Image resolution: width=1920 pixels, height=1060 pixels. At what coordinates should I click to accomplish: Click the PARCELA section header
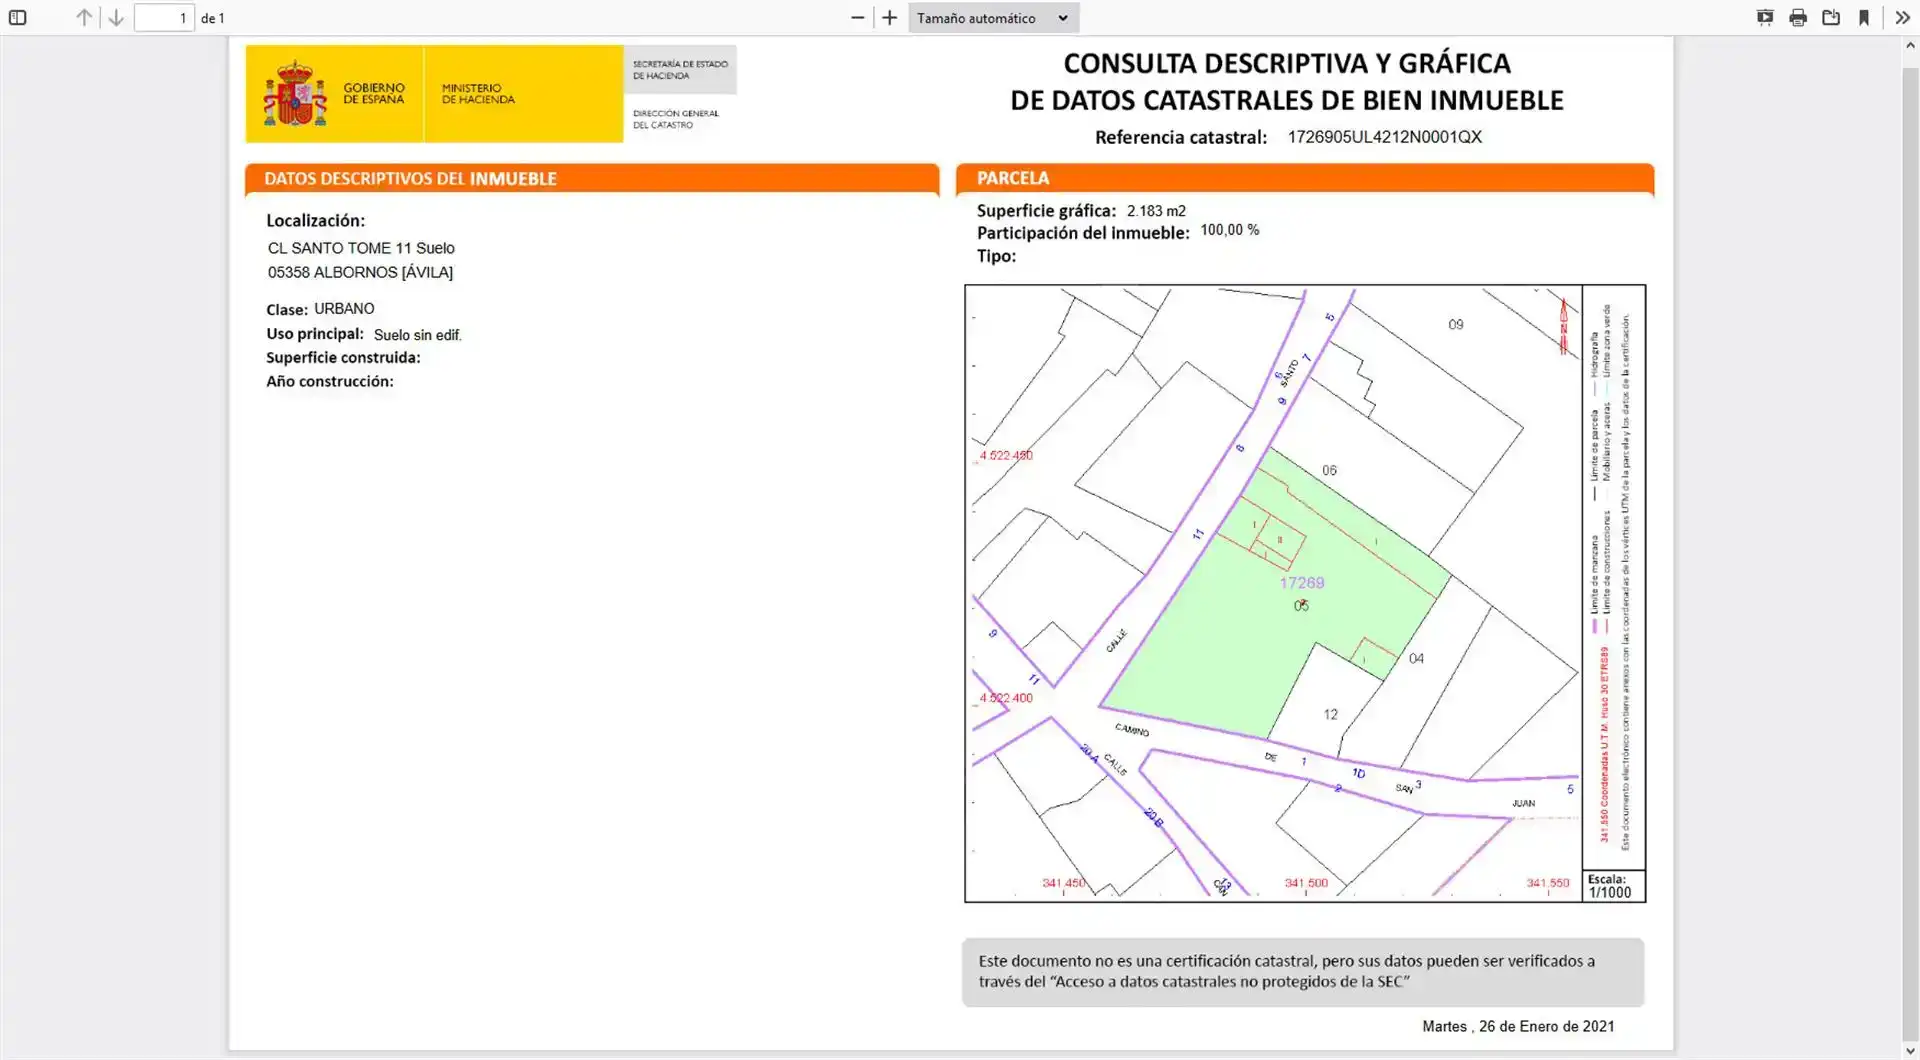pos(1305,178)
